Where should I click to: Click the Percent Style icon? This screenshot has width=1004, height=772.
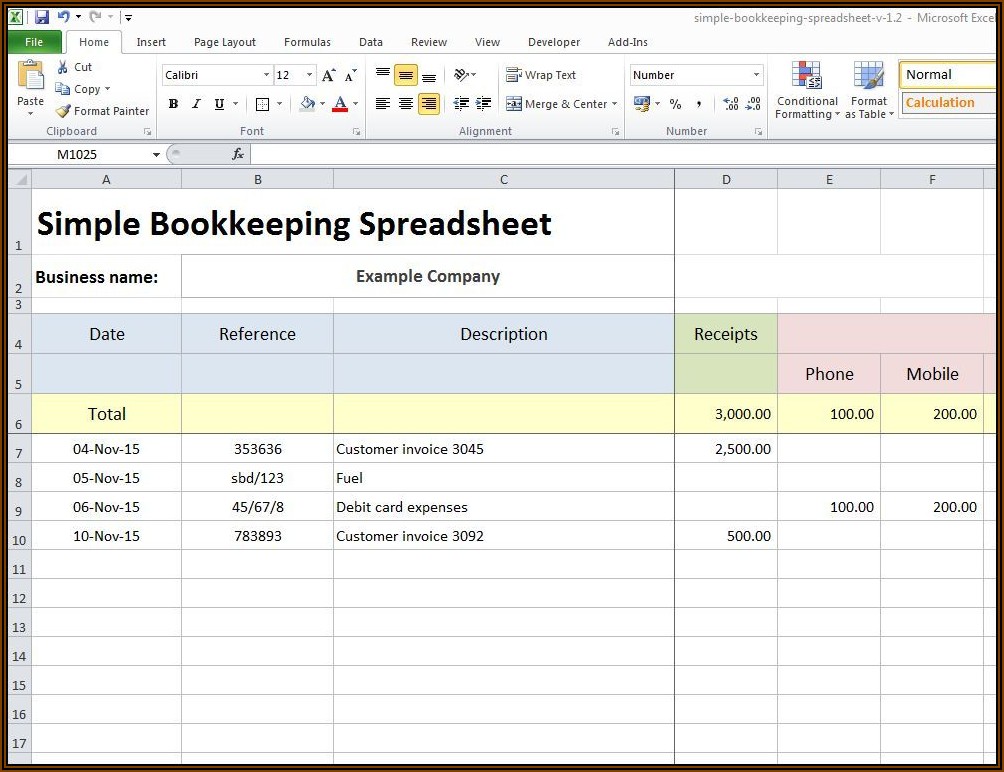click(x=675, y=104)
